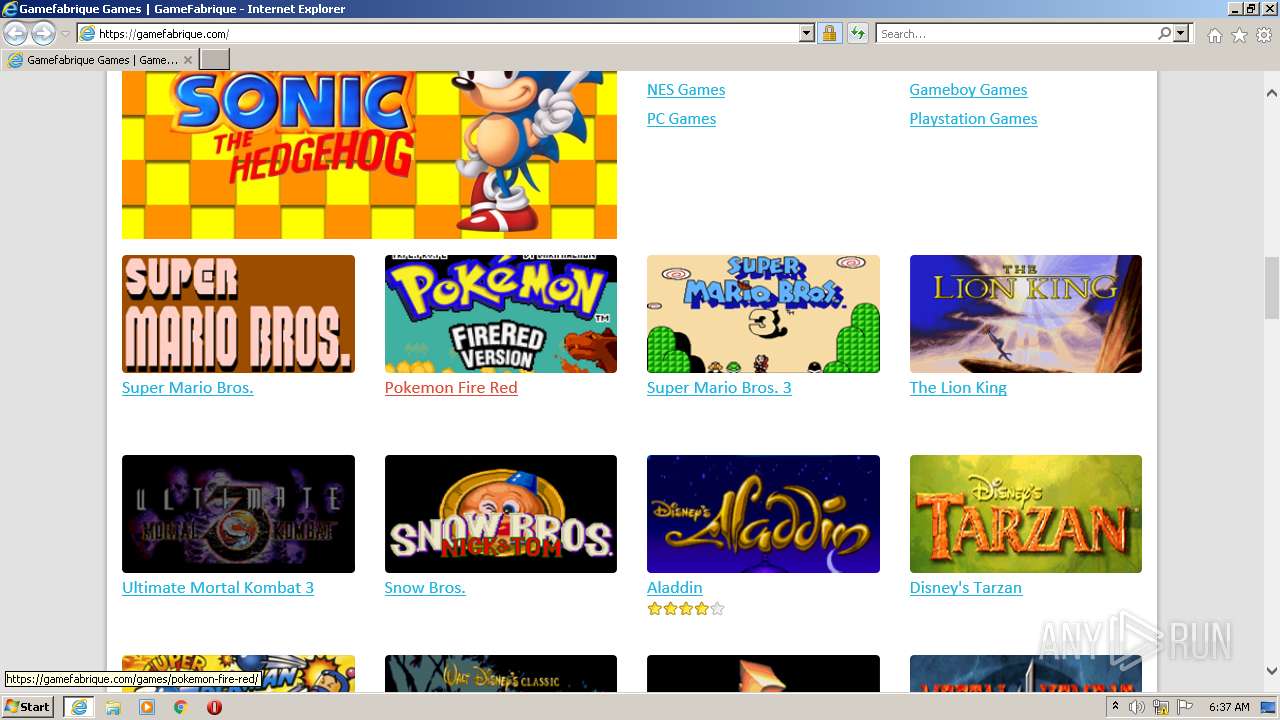Click the Aladdin star rating
1280x720 pixels.
tap(686, 608)
